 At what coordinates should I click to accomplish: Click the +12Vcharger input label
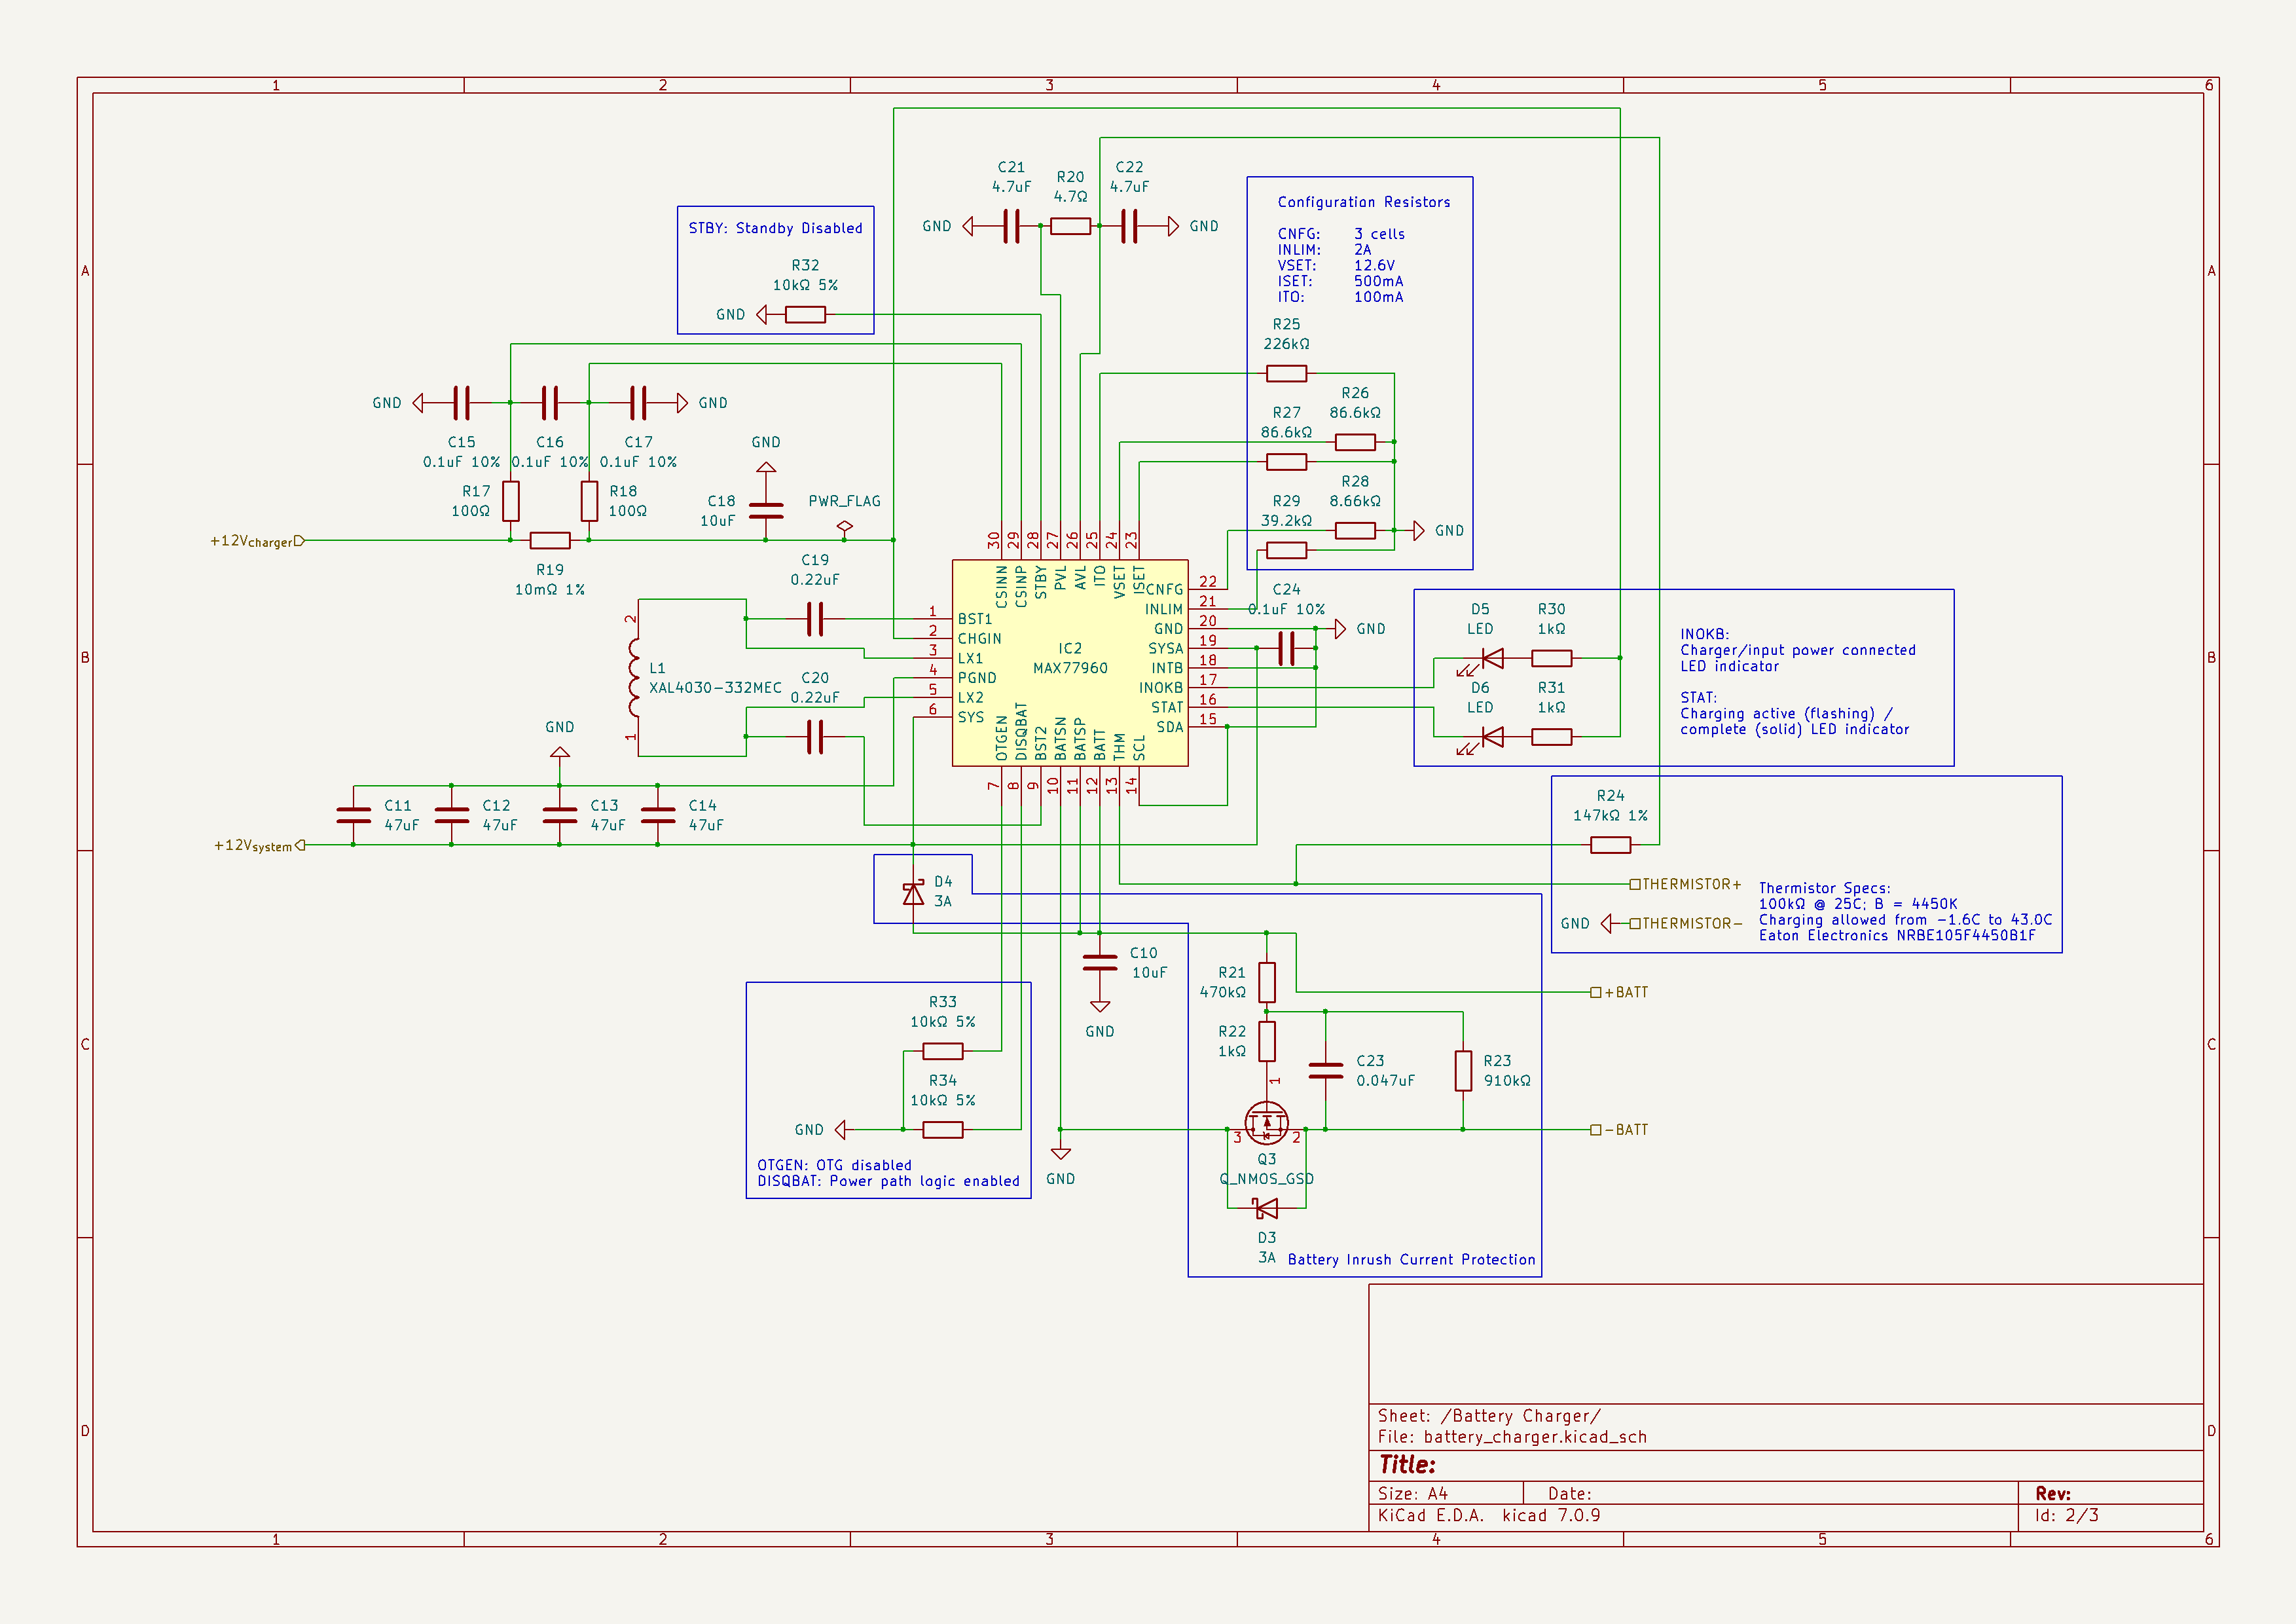(x=256, y=541)
